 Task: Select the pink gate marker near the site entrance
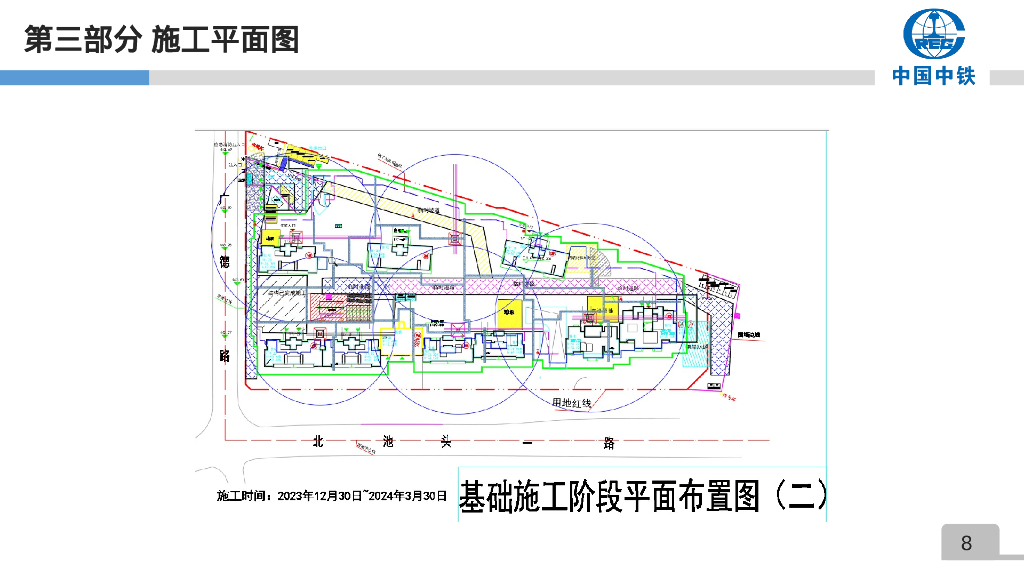[x=738, y=314]
